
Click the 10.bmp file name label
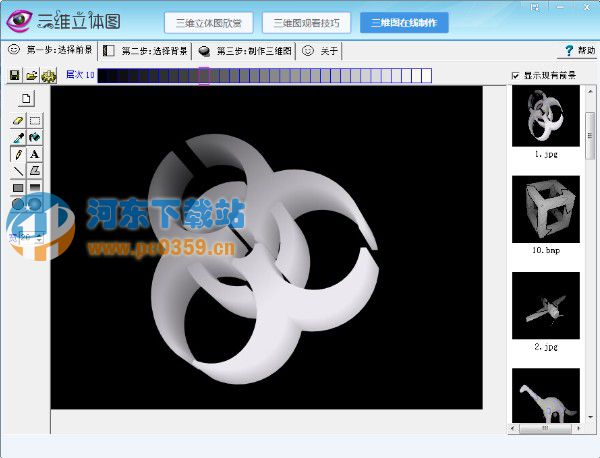point(546,250)
